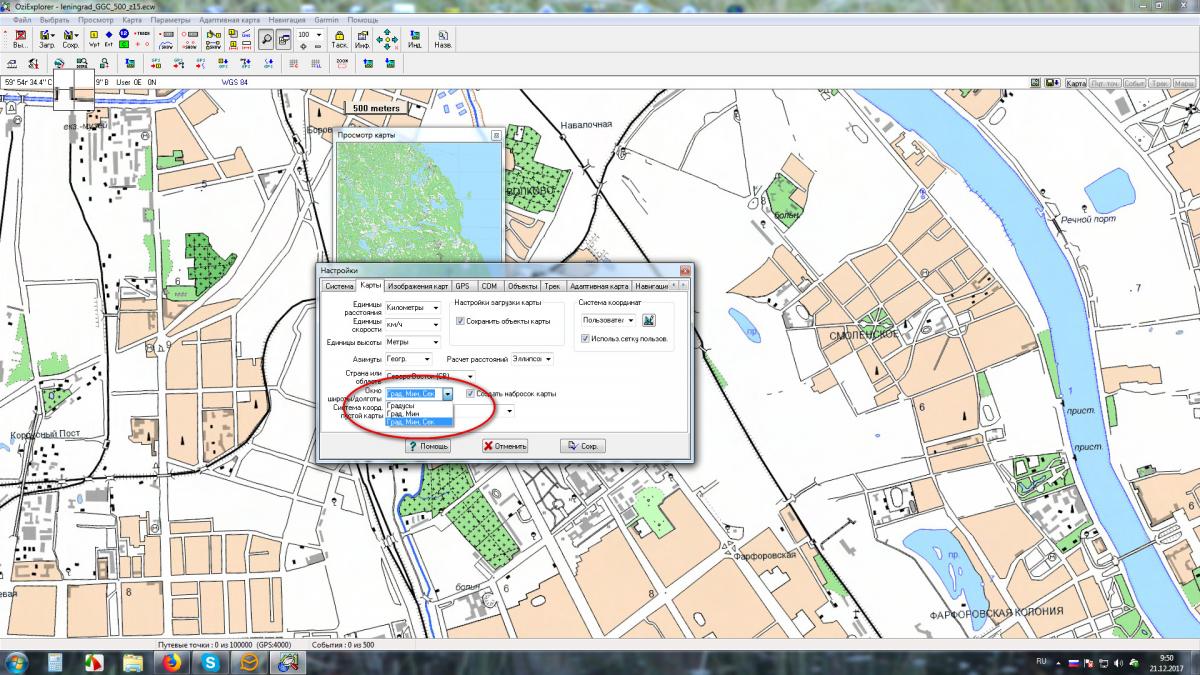Click the Просмотр карты overview thumbnail
Image resolution: width=1200 pixels, height=675 pixels.
[417, 200]
